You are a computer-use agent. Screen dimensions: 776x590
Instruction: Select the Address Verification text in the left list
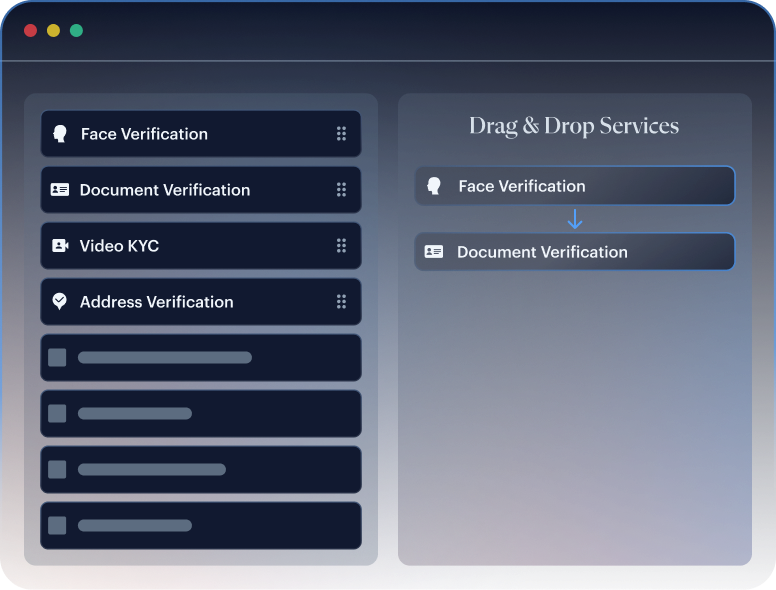(156, 302)
